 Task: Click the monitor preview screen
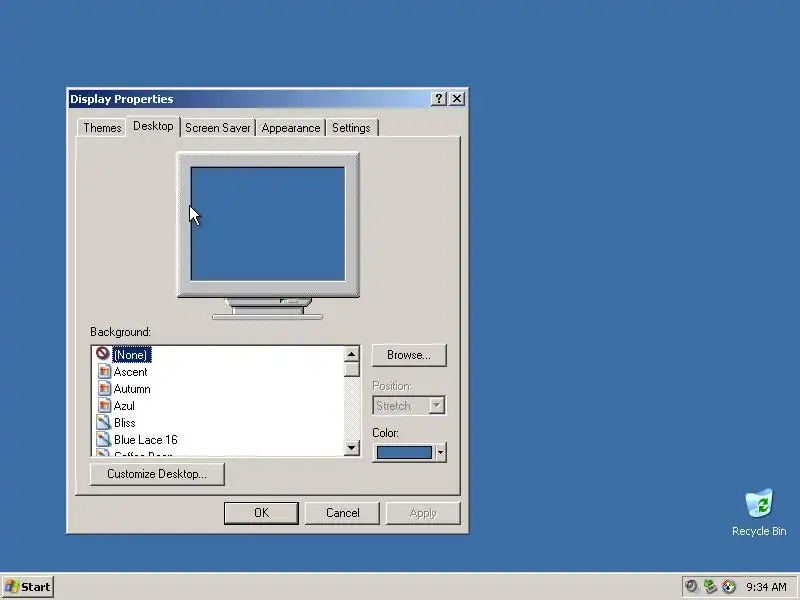tap(268, 224)
